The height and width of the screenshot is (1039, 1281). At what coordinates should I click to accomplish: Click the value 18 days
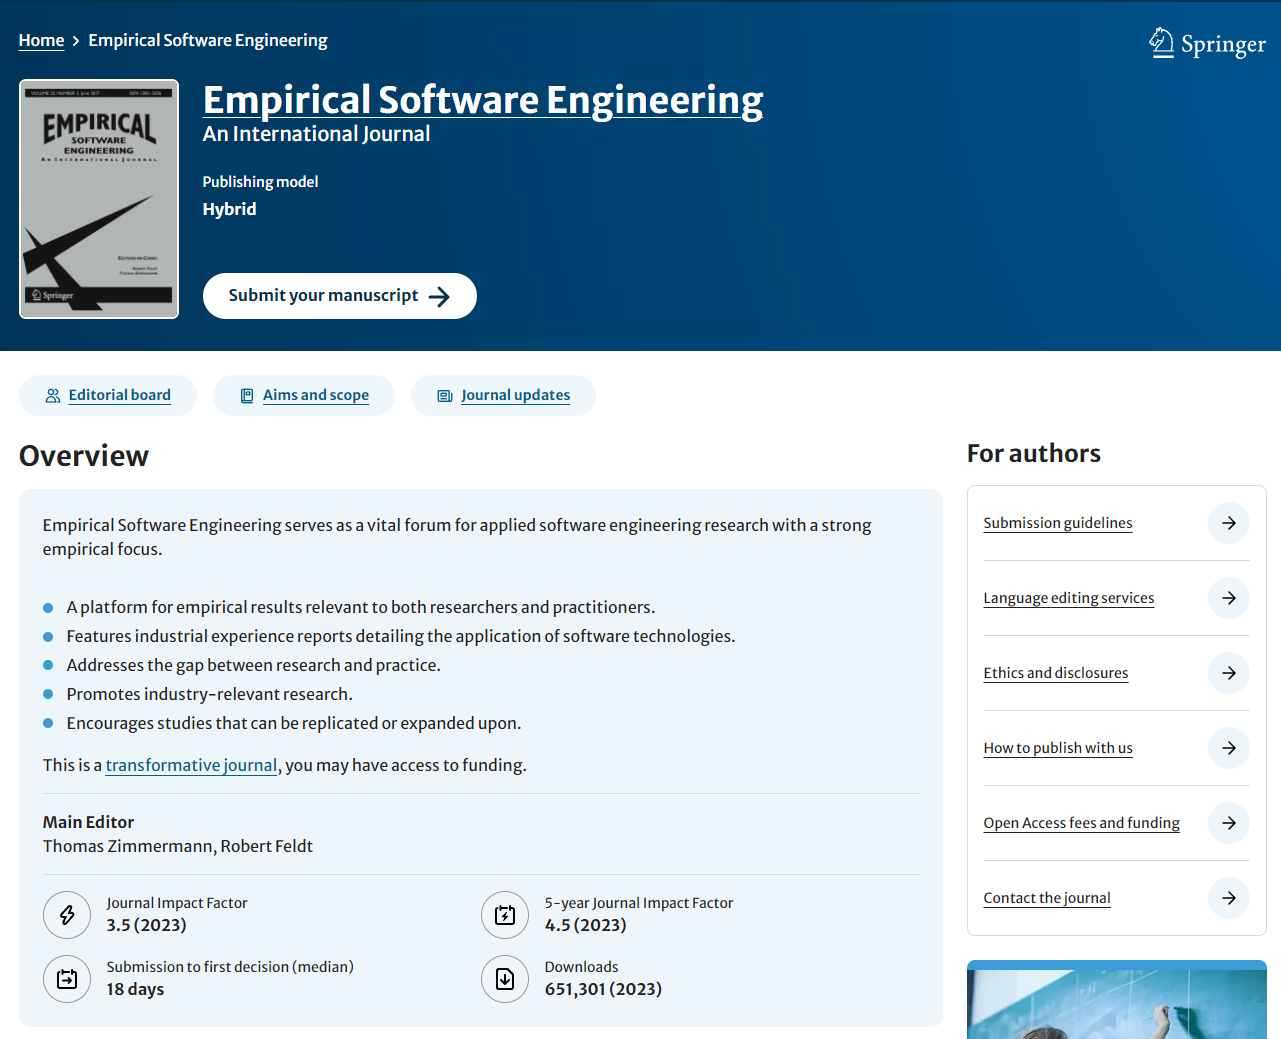point(135,989)
